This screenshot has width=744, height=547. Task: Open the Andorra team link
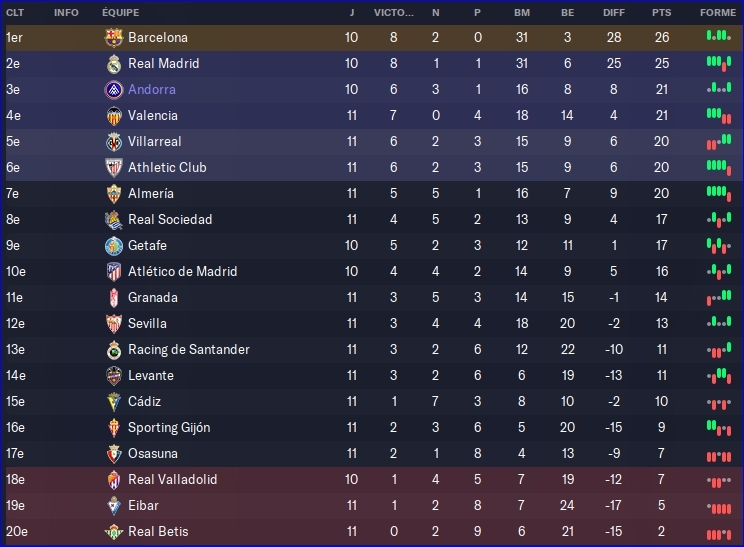click(x=151, y=89)
